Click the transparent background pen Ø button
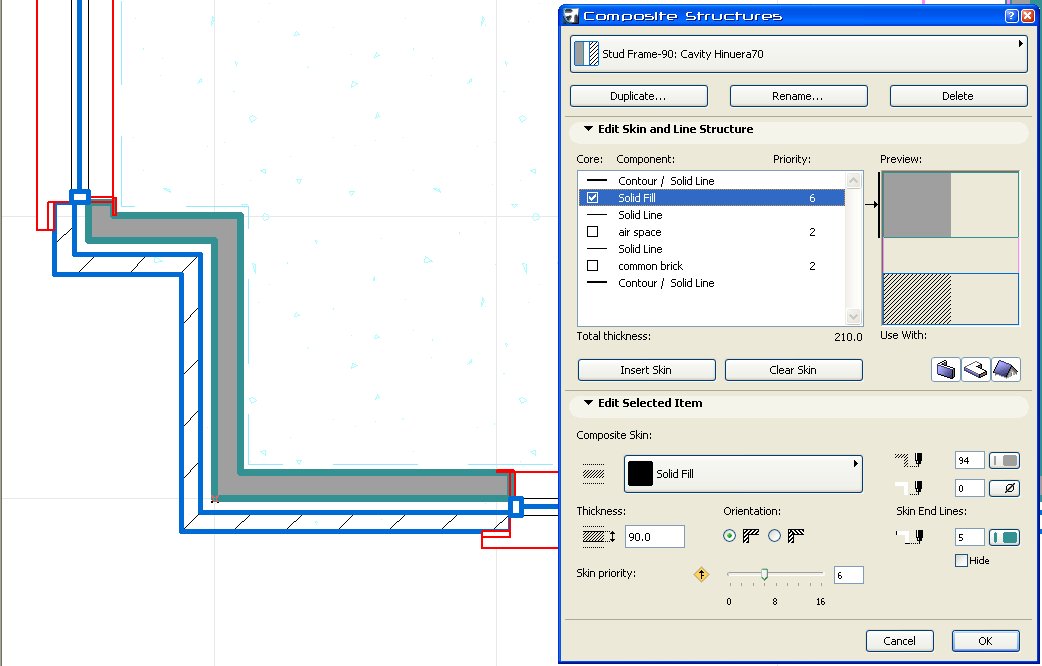Image resolution: width=1042 pixels, height=666 pixels. [x=1004, y=487]
